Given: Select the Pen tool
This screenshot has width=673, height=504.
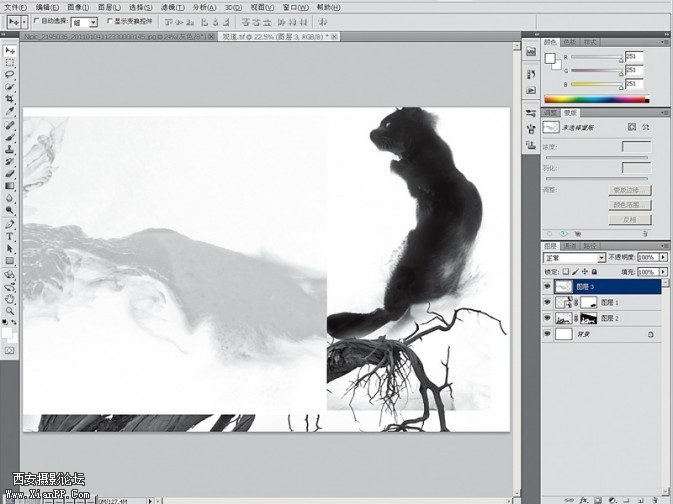Looking at the screenshot, I should pyautogui.click(x=9, y=224).
